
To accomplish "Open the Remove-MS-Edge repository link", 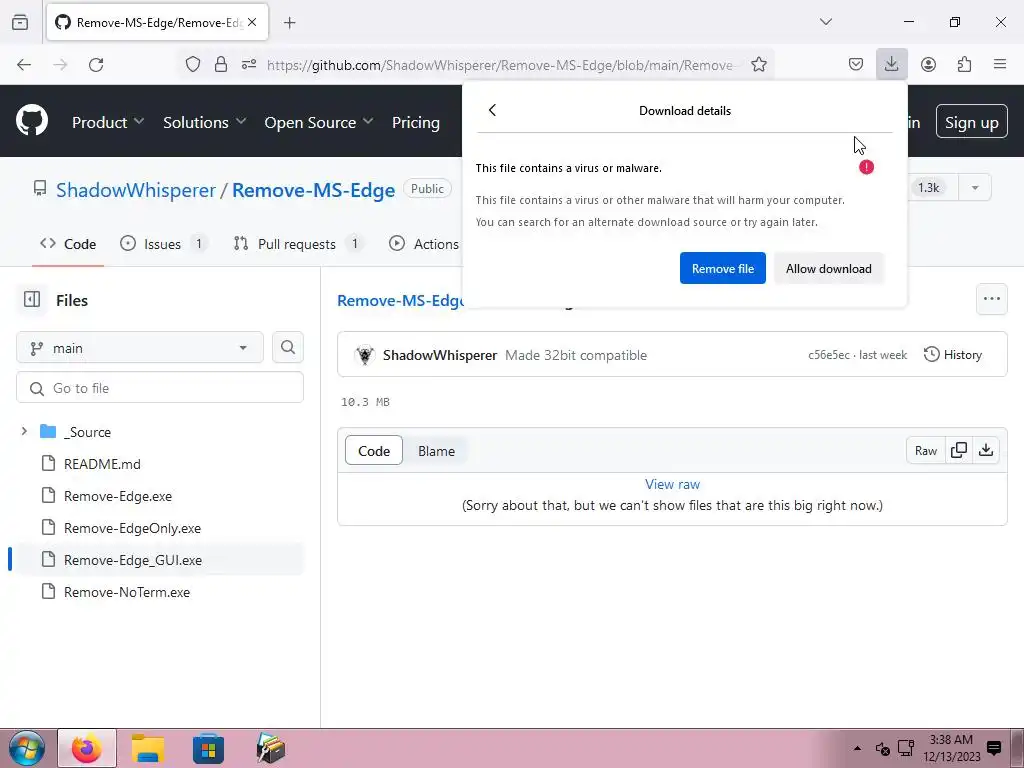I will 313,190.
